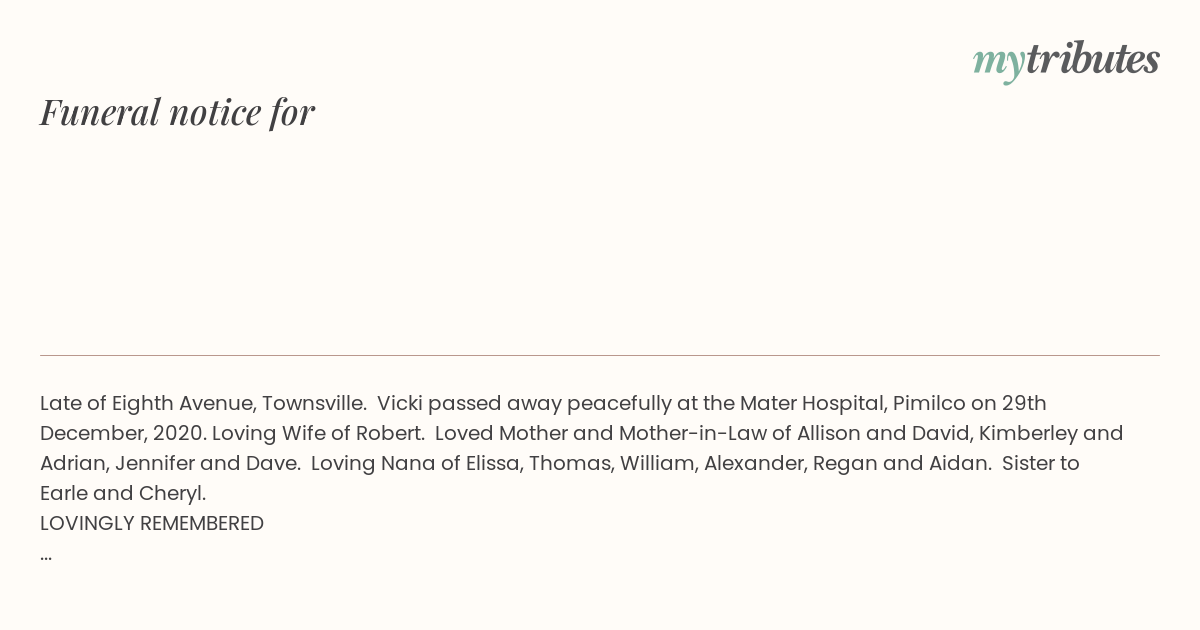This screenshot has width=1200, height=630.
Task: Click the trailing ellipsis below the notice
Action: (x=46, y=555)
